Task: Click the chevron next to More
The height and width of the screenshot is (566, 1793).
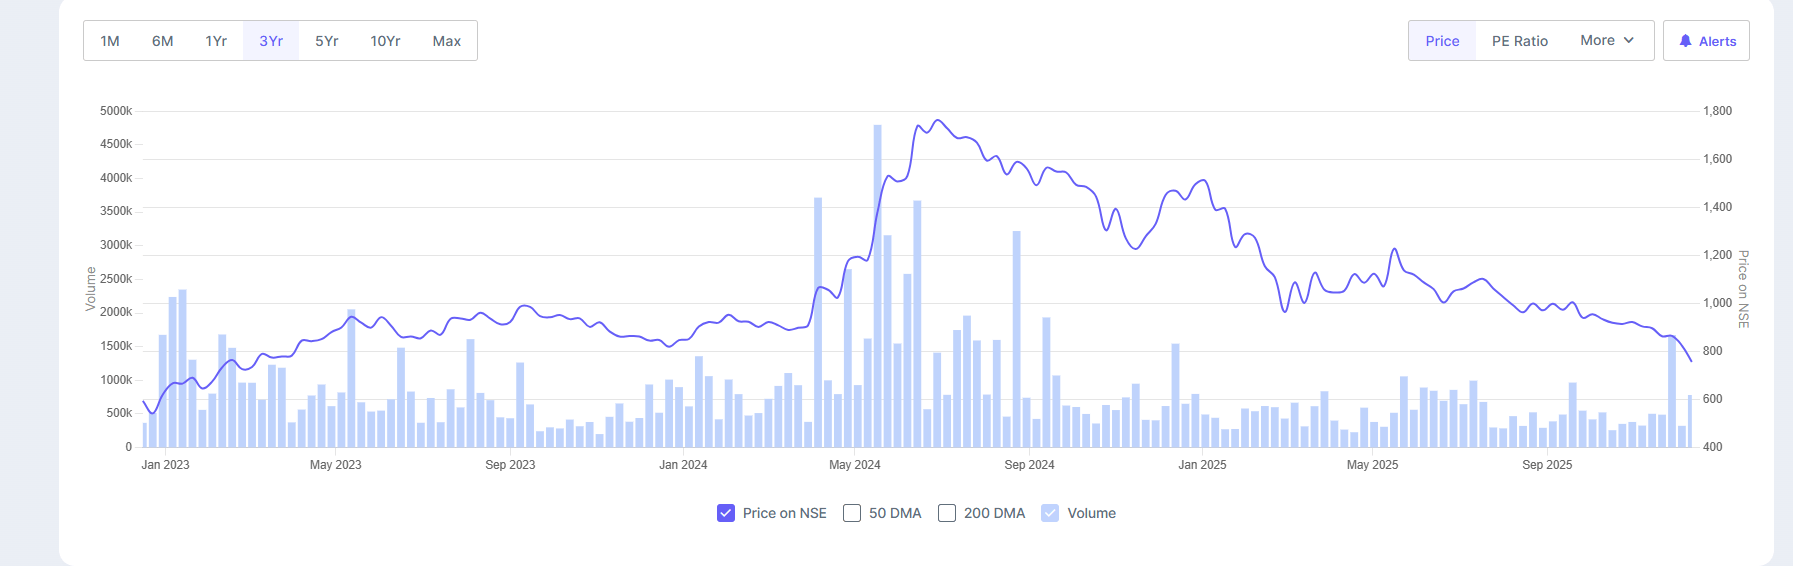Action: click(x=1629, y=41)
